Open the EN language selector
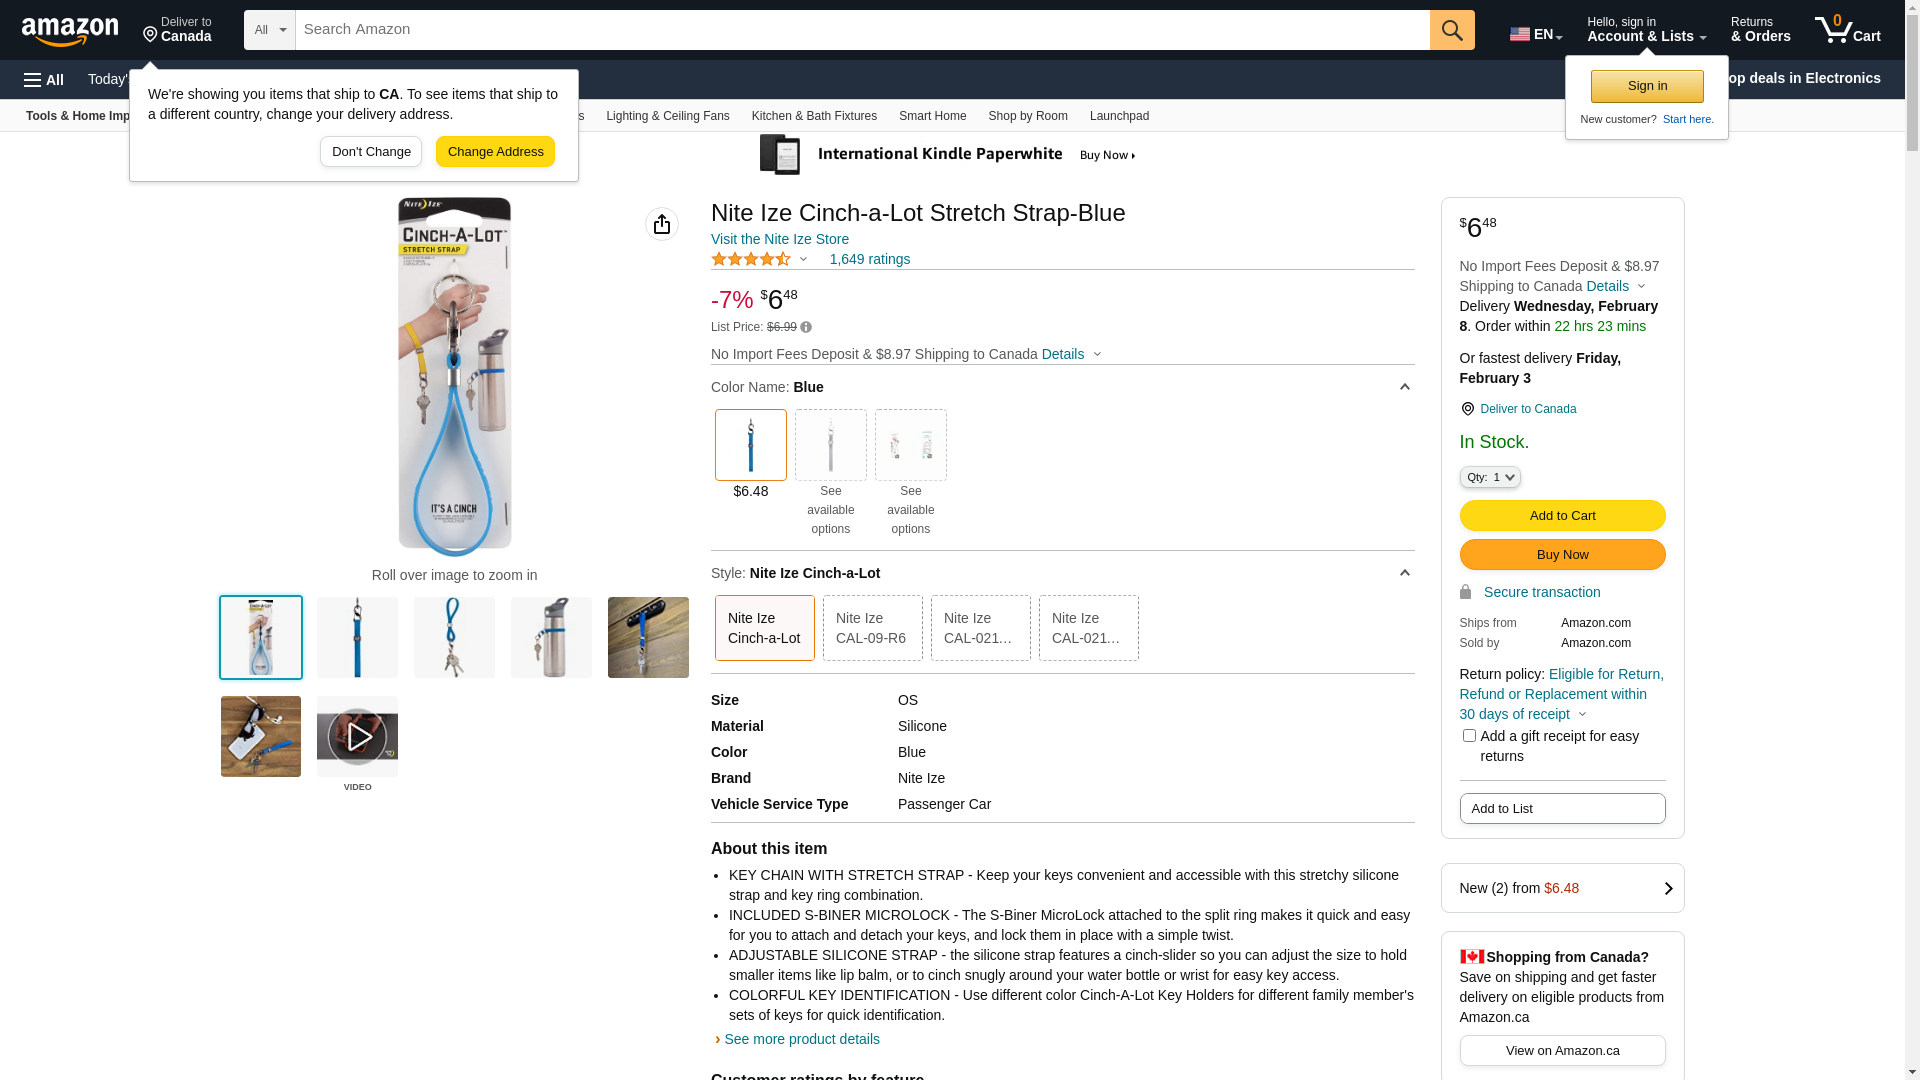 click(1535, 34)
